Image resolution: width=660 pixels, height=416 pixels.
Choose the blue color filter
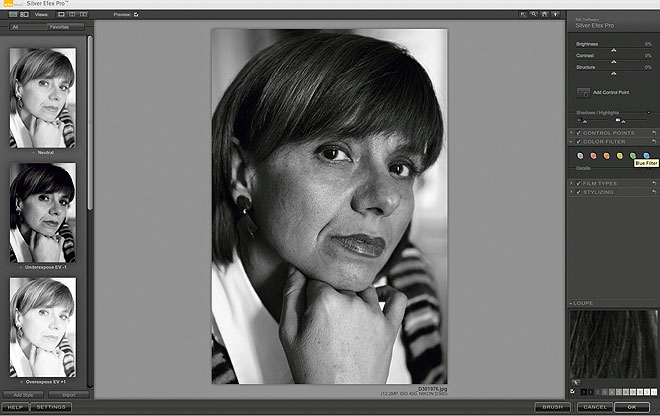click(647, 156)
